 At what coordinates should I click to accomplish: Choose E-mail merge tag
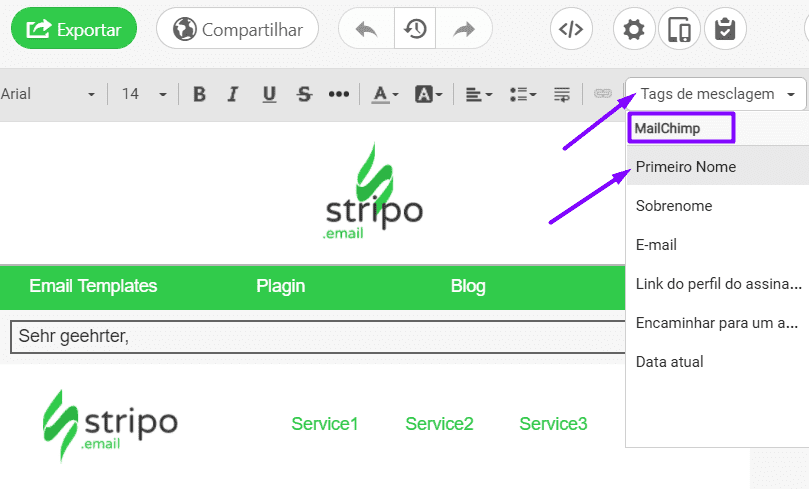[x=717, y=244]
